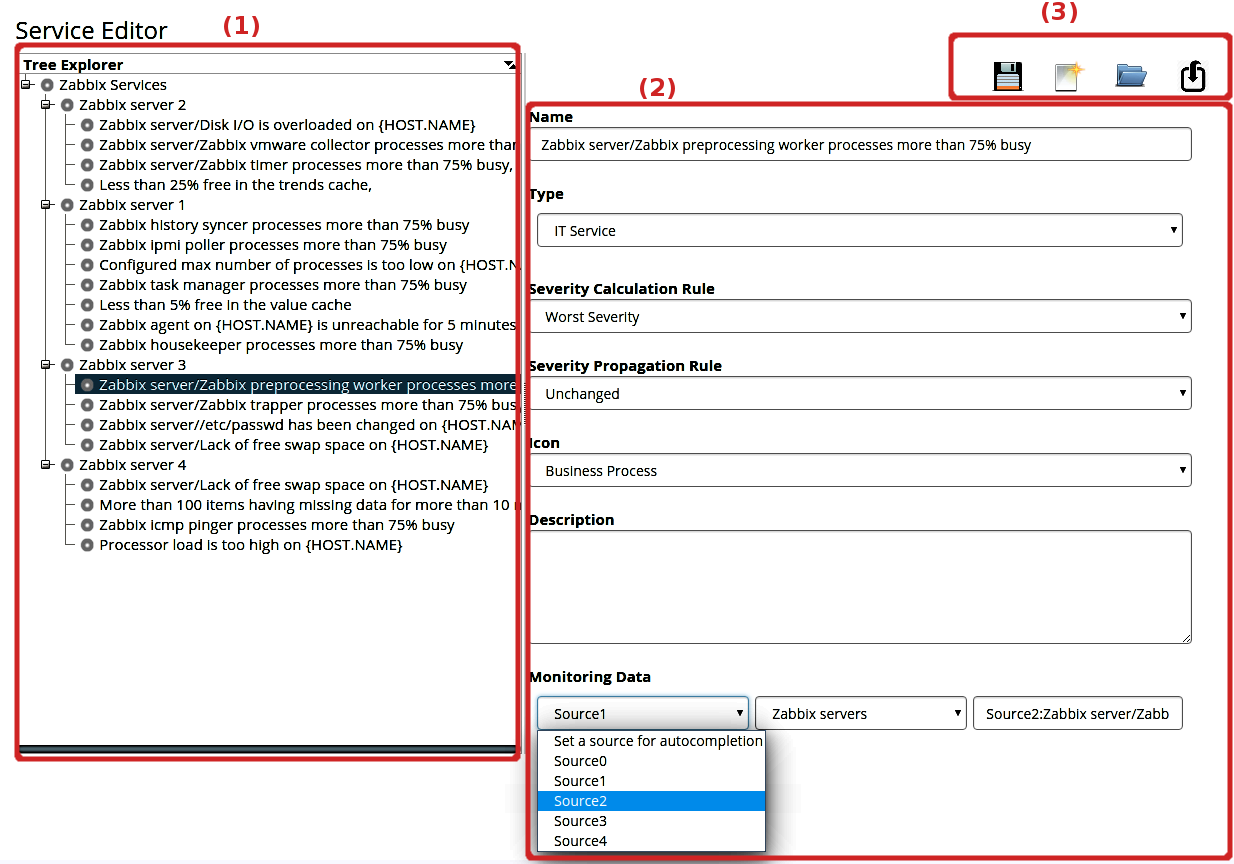Click the new document icon
This screenshot has height=864, width=1234.
tap(1070, 76)
